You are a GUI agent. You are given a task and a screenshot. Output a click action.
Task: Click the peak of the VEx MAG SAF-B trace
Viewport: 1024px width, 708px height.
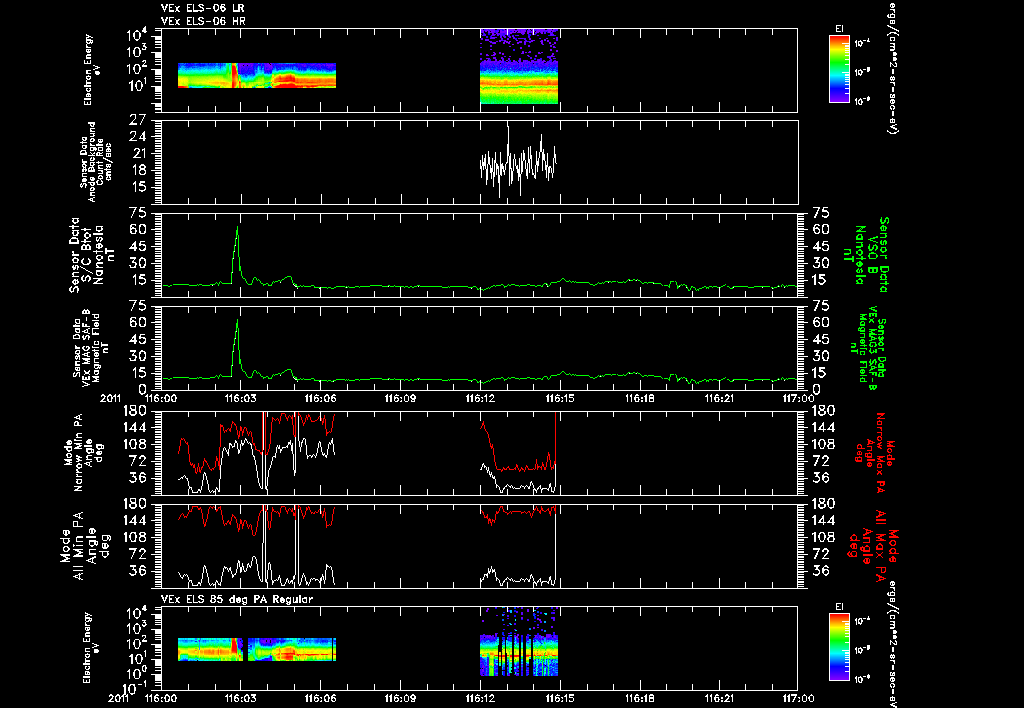point(237,321)
